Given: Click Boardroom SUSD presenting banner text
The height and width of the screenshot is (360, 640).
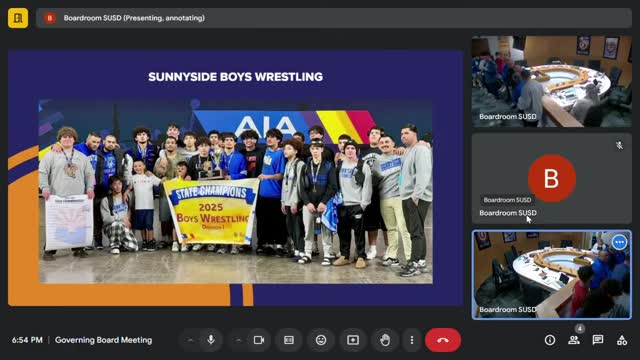Looking at the screenshot, I should (x=134, y=18).
